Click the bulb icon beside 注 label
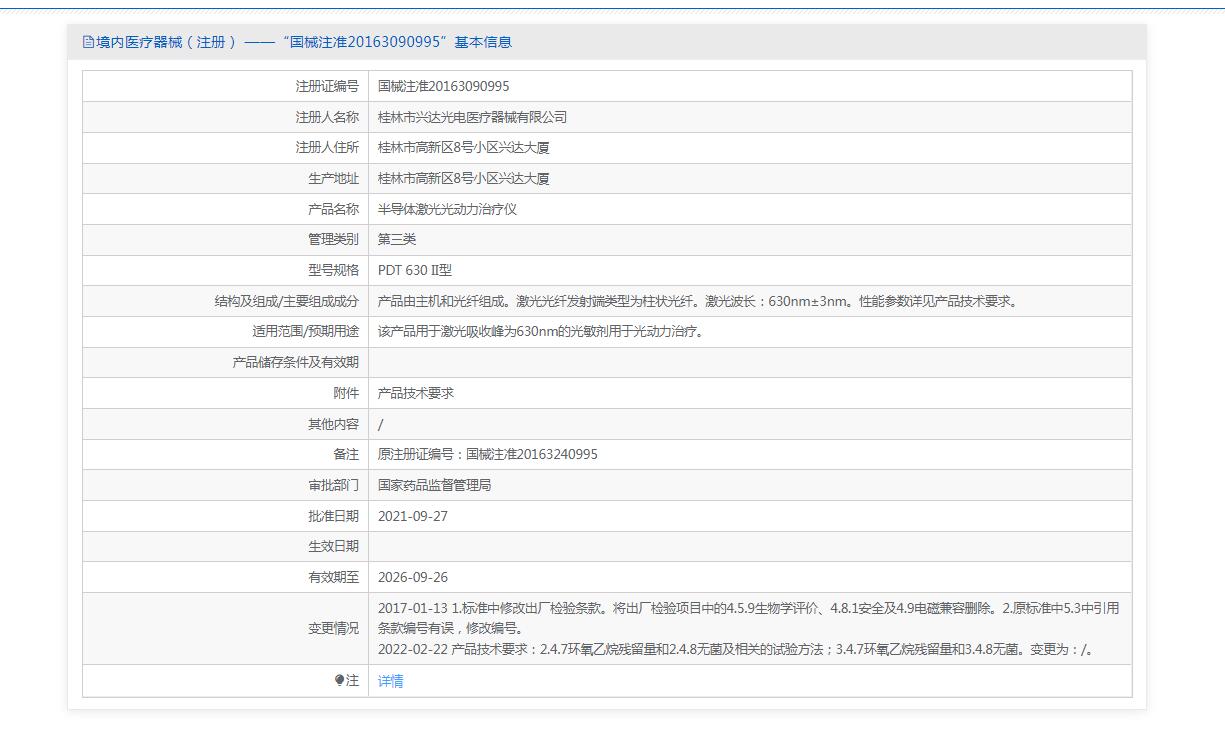 pos(340,681)
